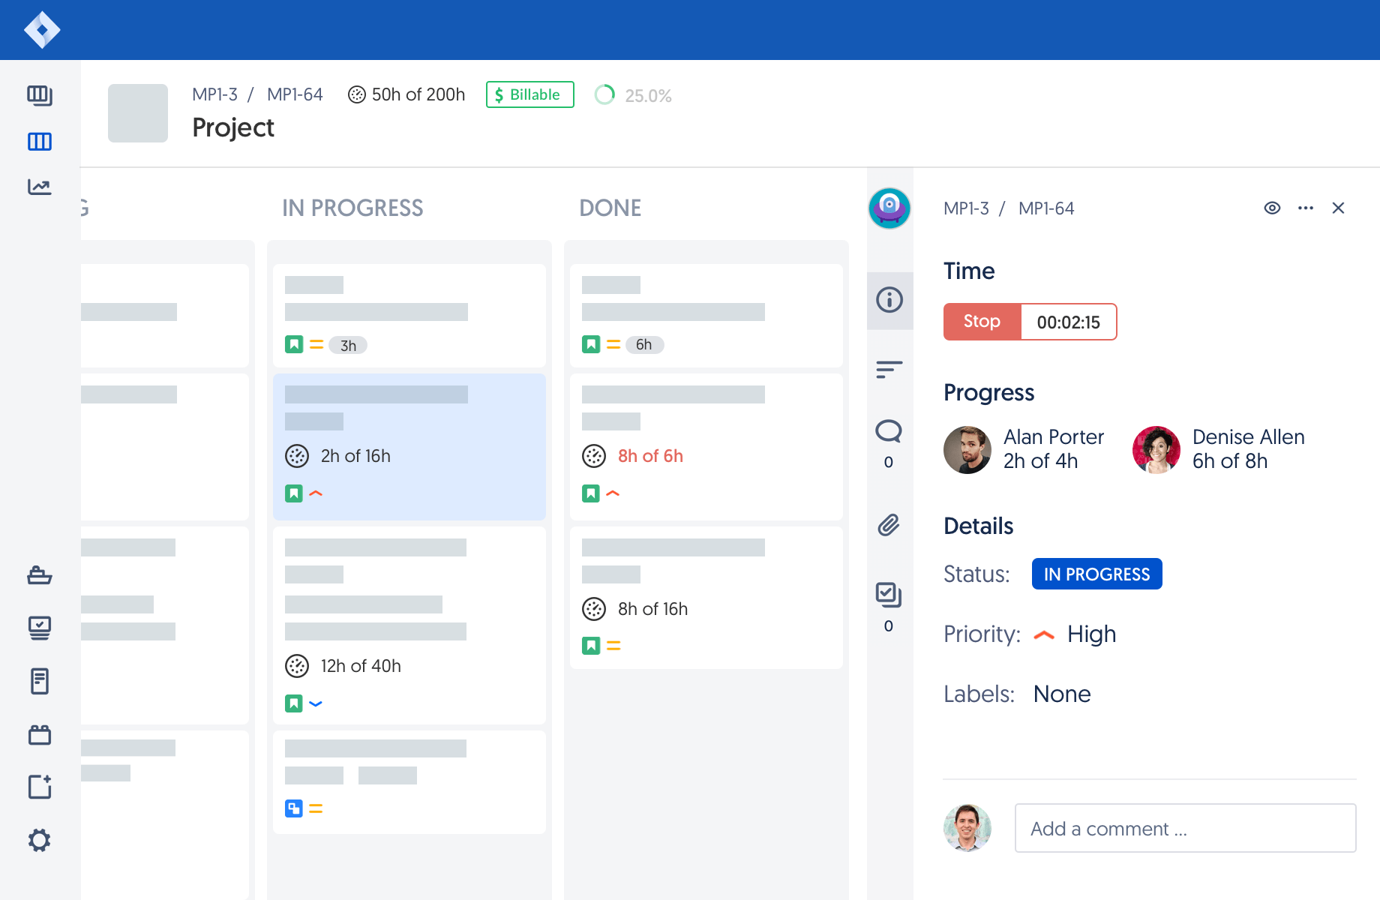The width and height of the screenshot is (1380, 900).
Task: Click the 50h of 200h time summary
Action: click(406, 95)
